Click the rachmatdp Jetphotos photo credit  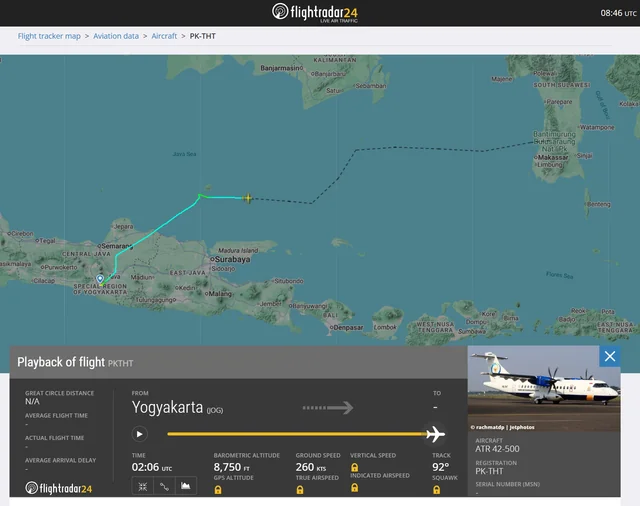point(502,427)
